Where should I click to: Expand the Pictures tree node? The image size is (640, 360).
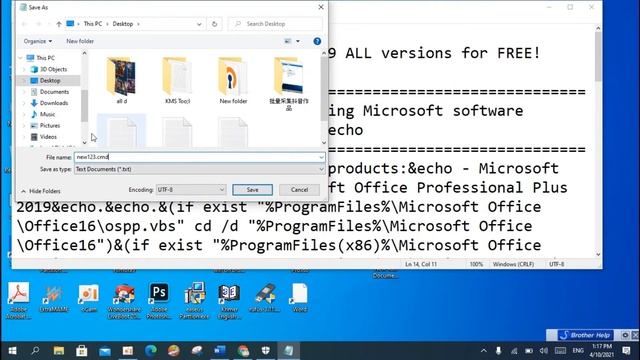pos(24,126)
